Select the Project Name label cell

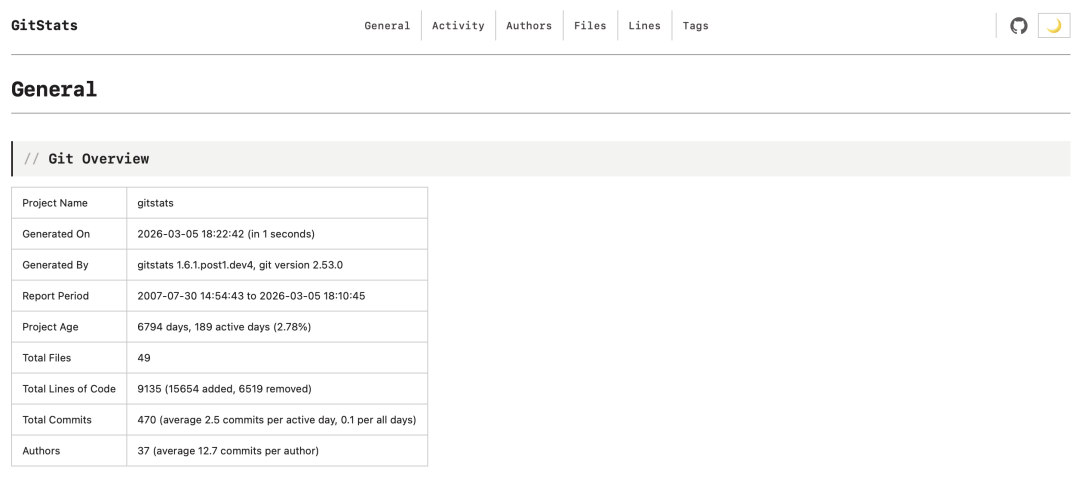point(69,203)
